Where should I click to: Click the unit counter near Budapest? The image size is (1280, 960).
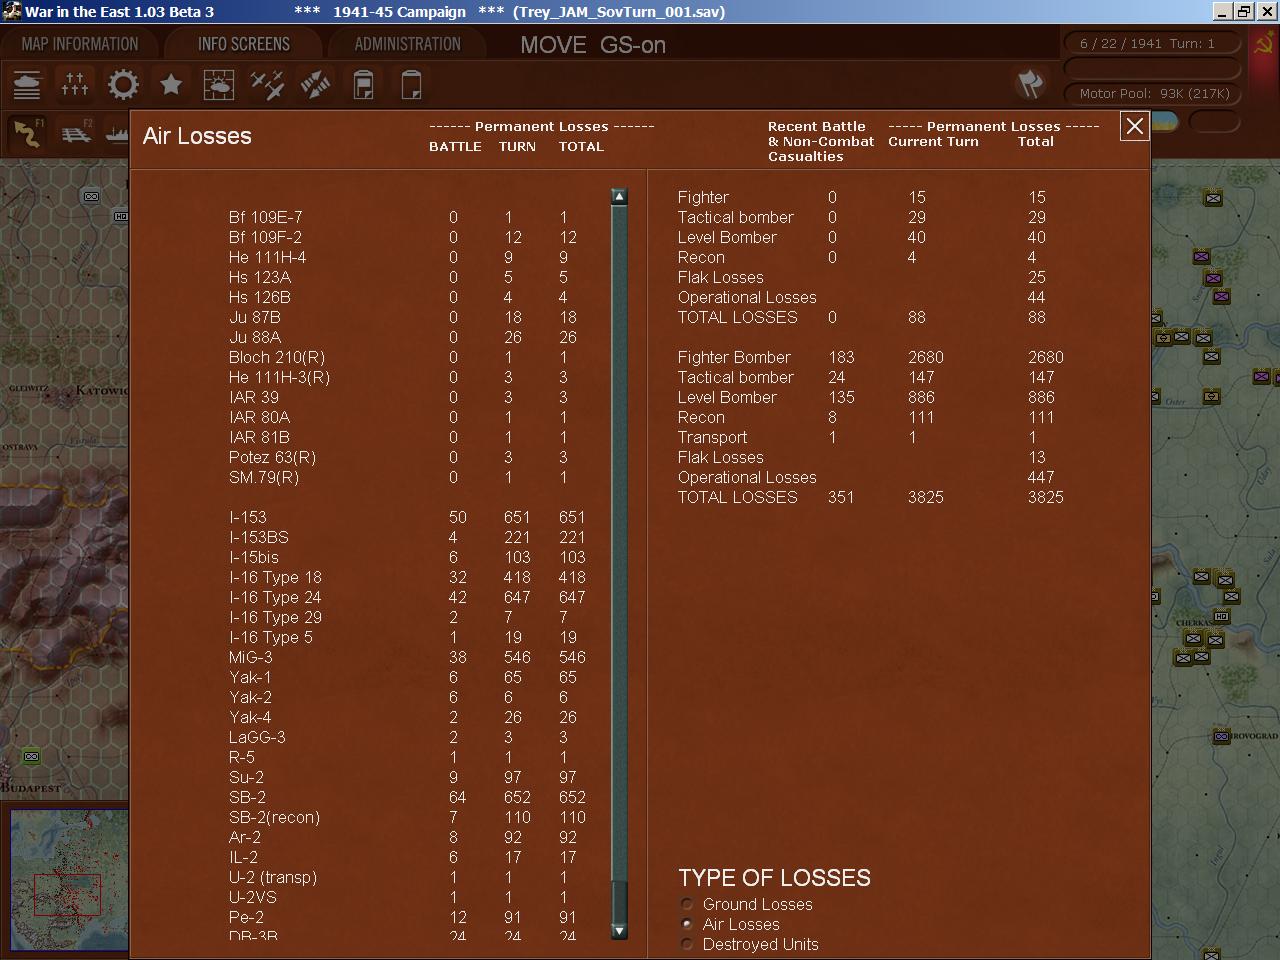31,757
